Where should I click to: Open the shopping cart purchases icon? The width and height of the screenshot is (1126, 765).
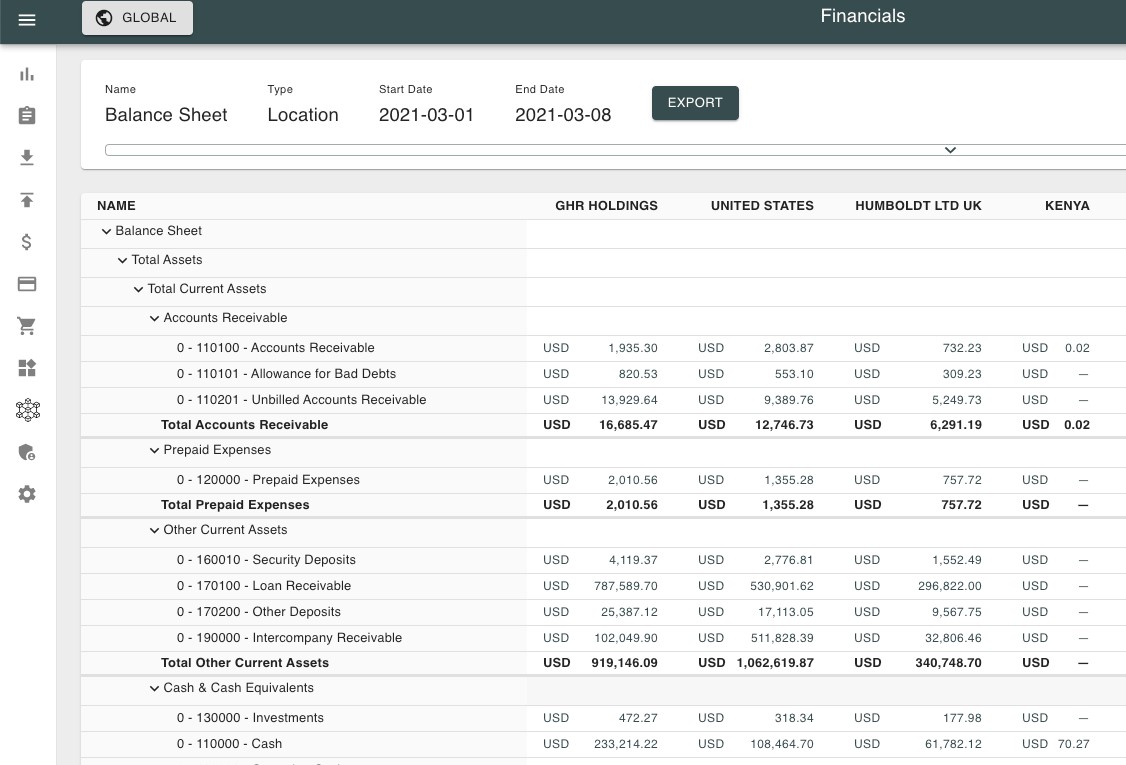[27, 326]
